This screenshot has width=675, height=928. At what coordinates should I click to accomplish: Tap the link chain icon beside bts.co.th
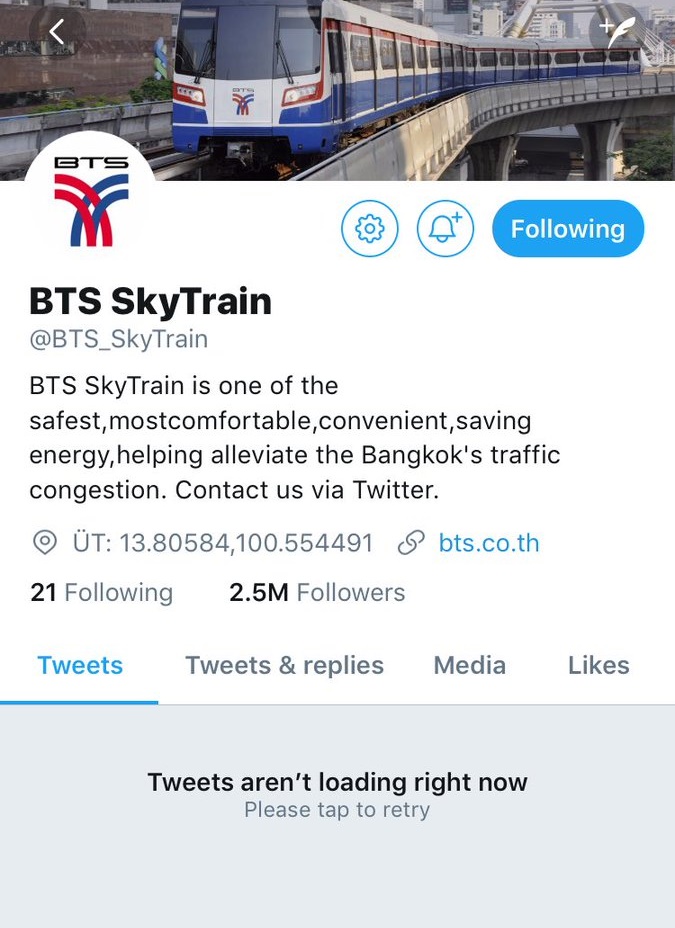[411, 543]
